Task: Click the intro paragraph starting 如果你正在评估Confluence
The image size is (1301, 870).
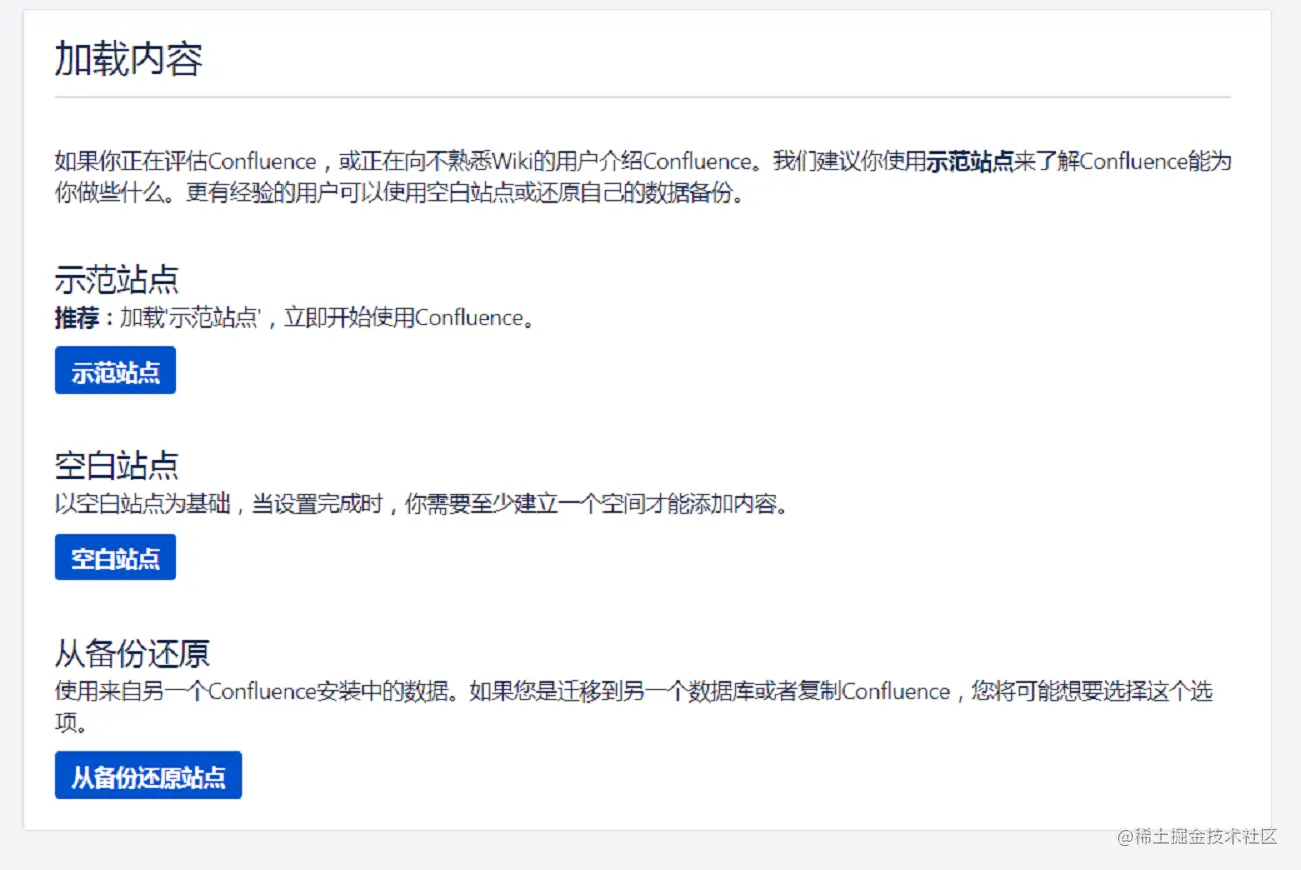Action: pos(642,176)
